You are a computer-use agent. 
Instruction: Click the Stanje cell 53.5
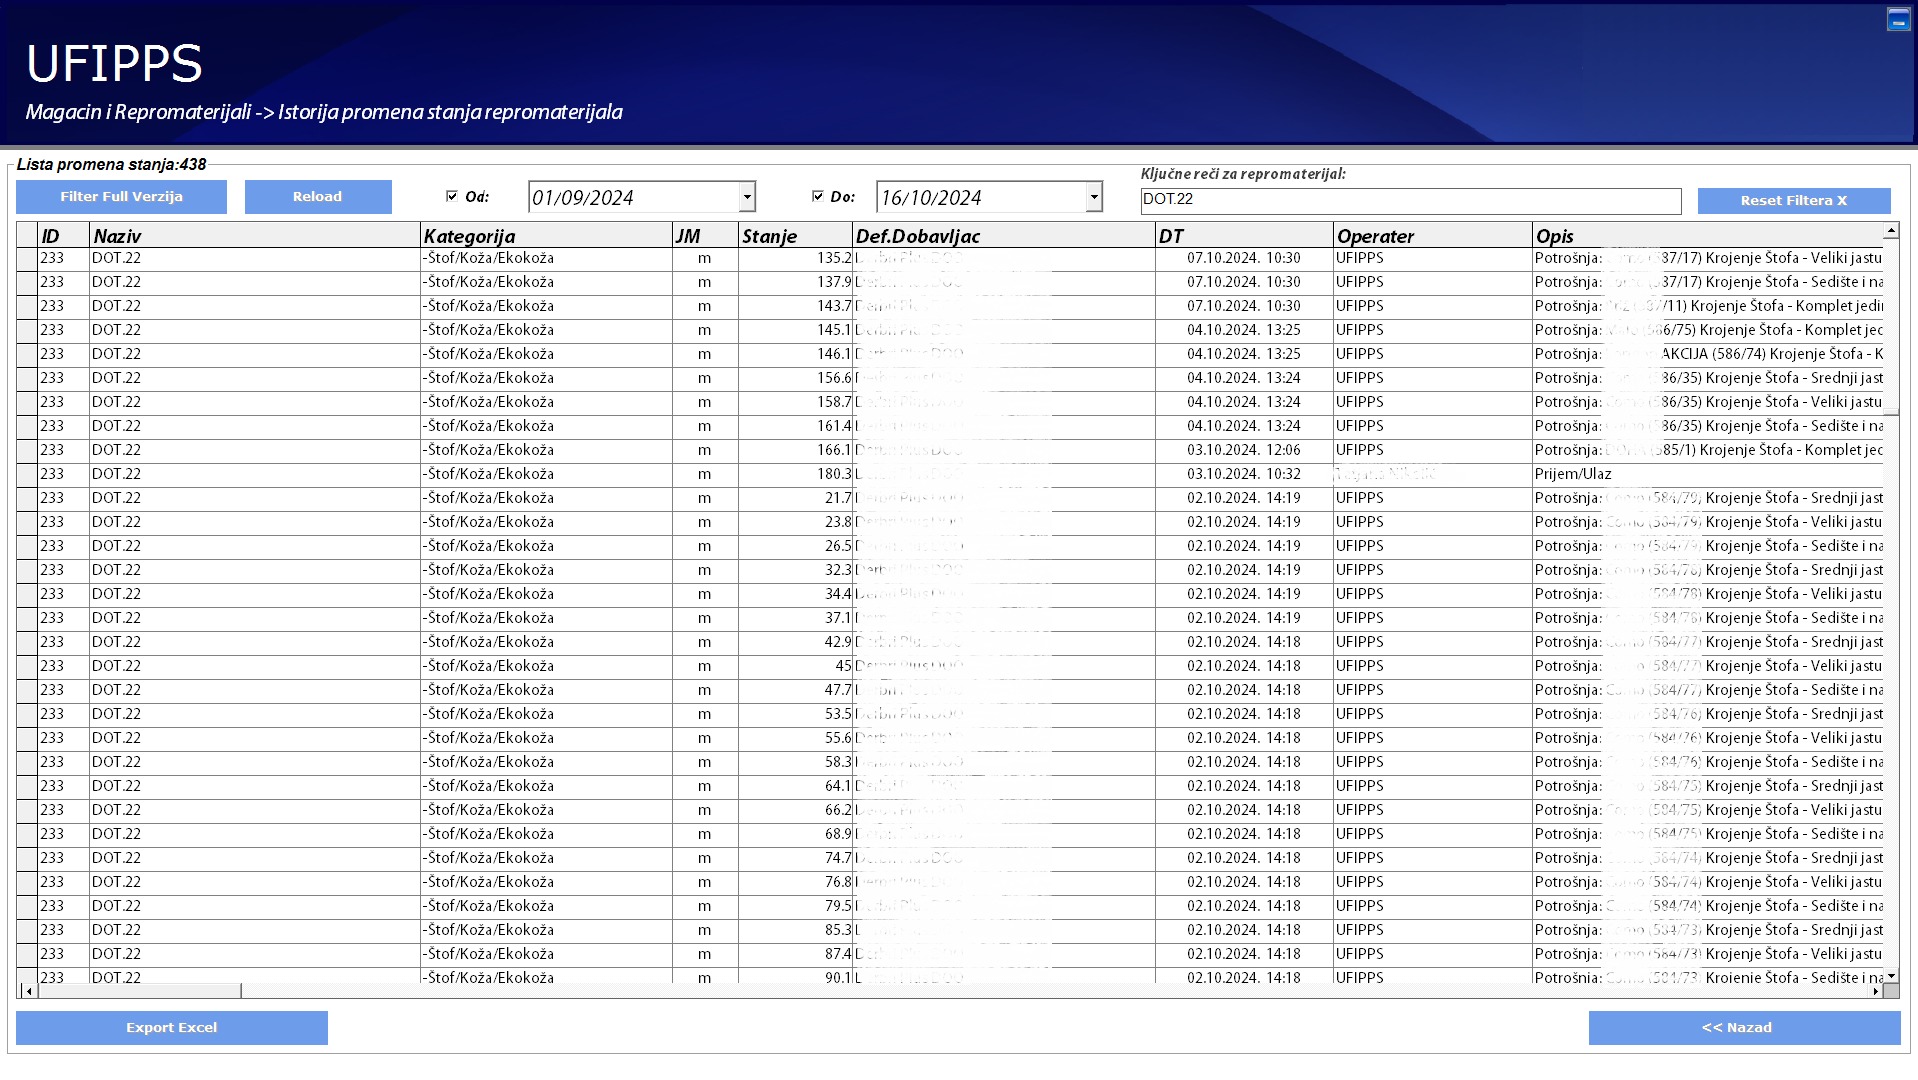point(796,714)
